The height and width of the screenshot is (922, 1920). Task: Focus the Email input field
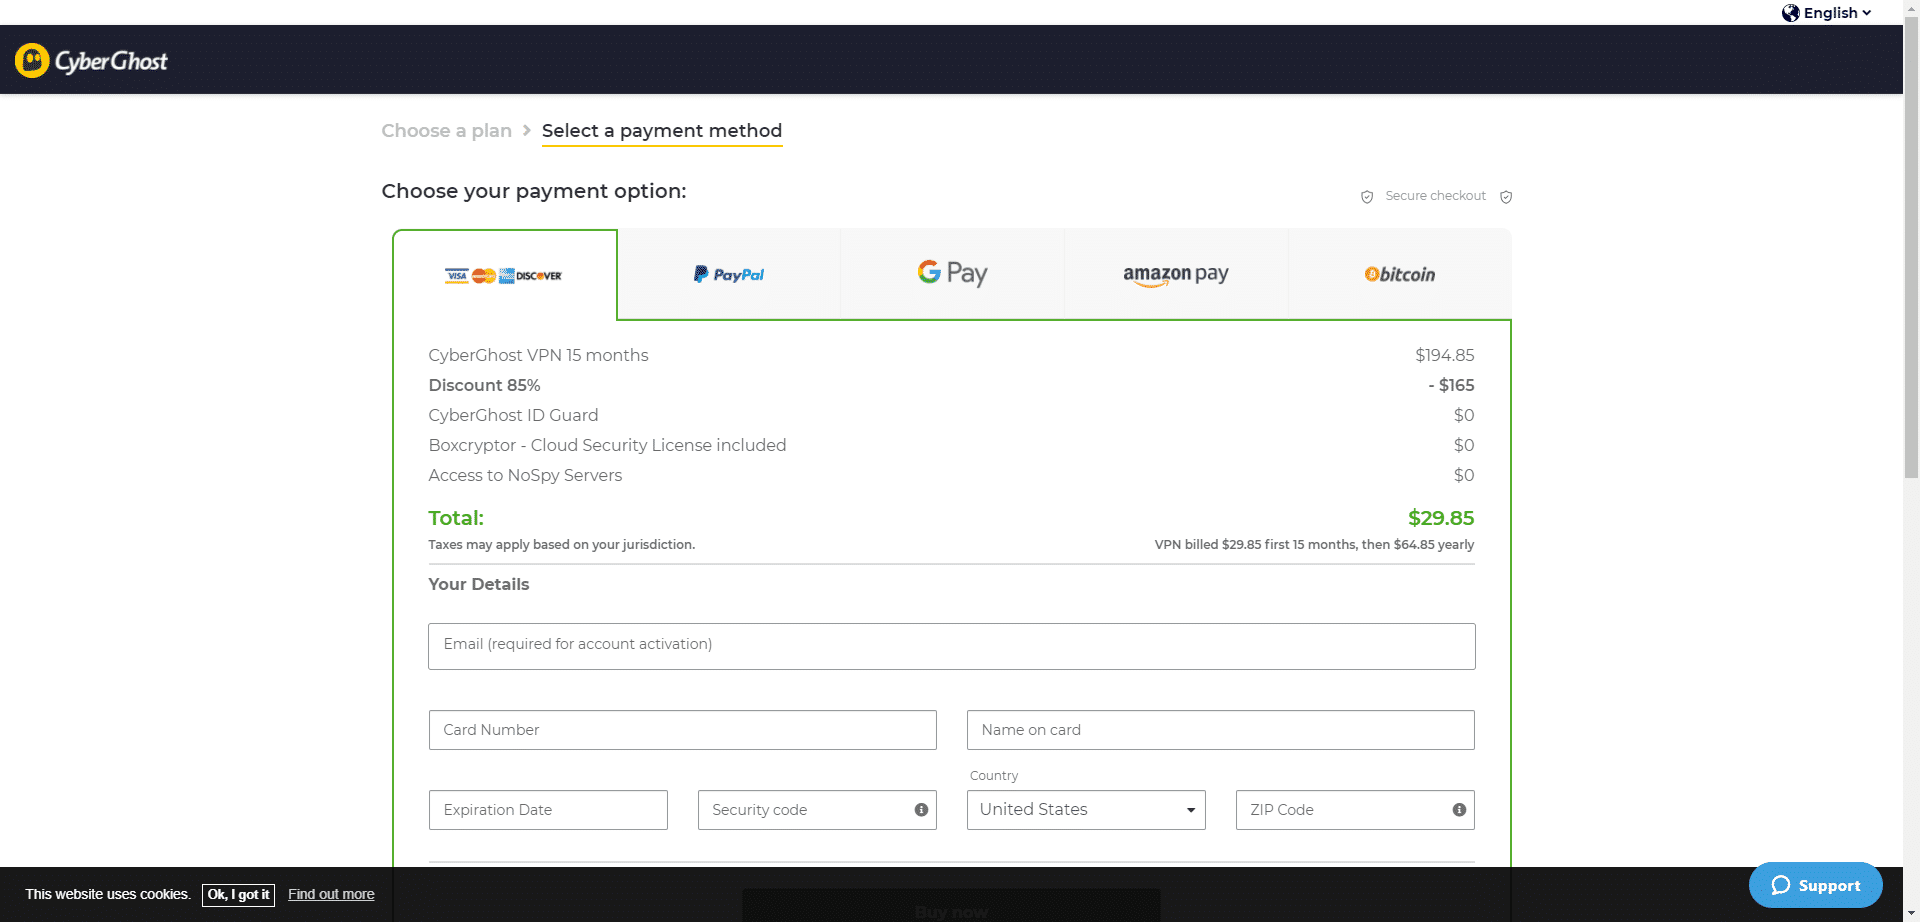coord(952,646)
